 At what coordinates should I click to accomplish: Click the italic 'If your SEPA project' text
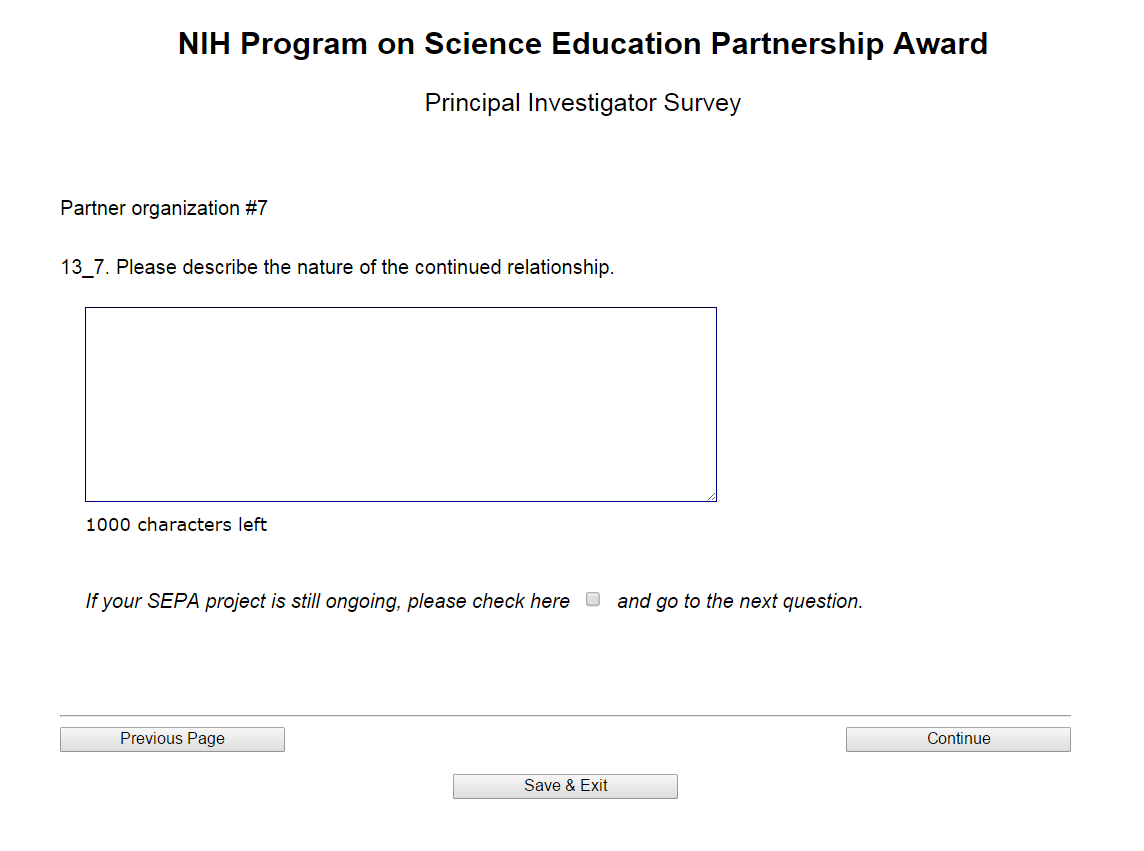[x=327, y=602]
